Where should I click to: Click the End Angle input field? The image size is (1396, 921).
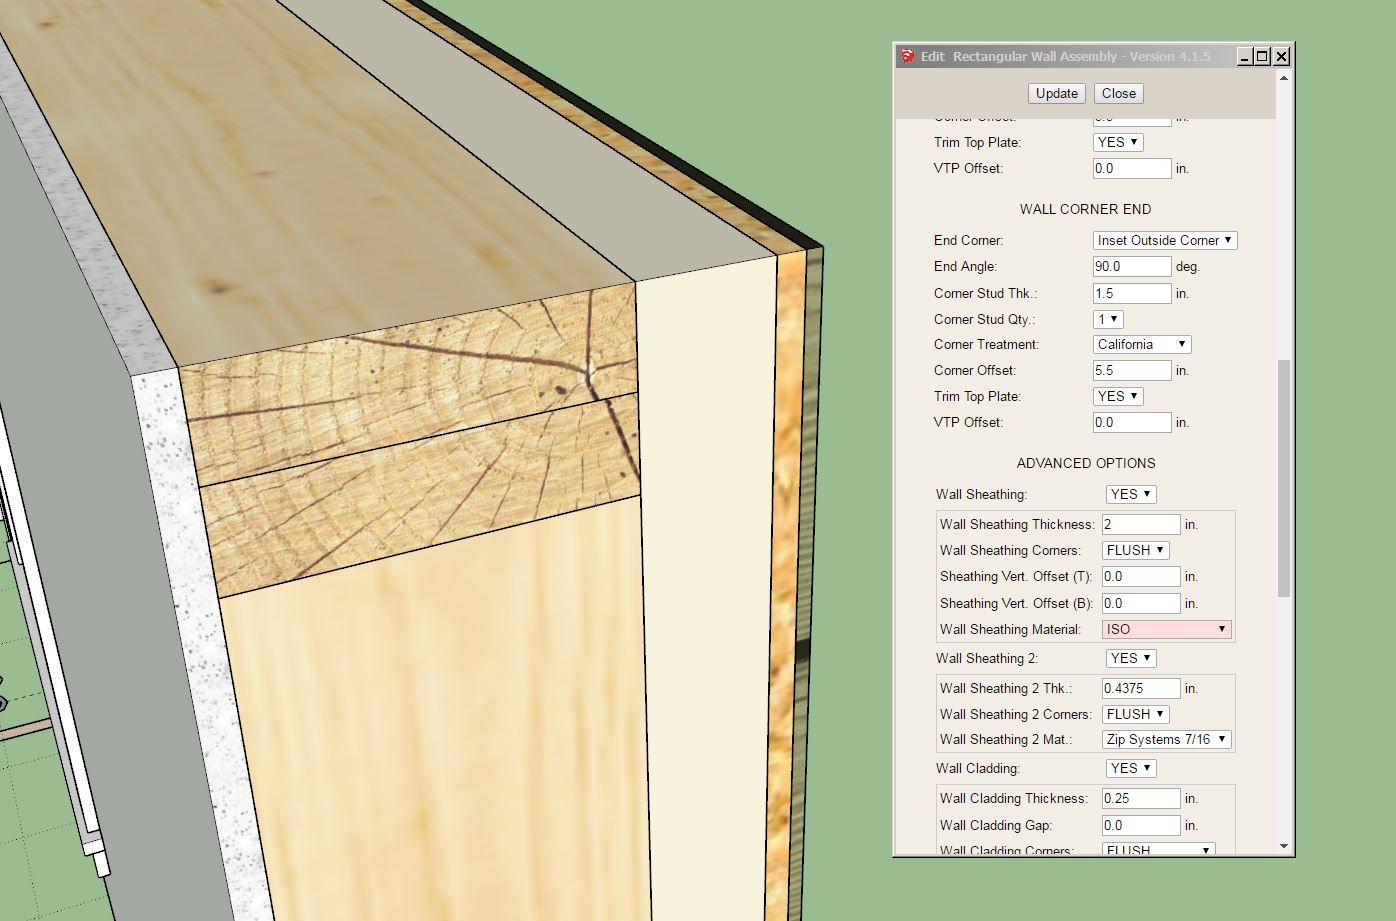1132,267
